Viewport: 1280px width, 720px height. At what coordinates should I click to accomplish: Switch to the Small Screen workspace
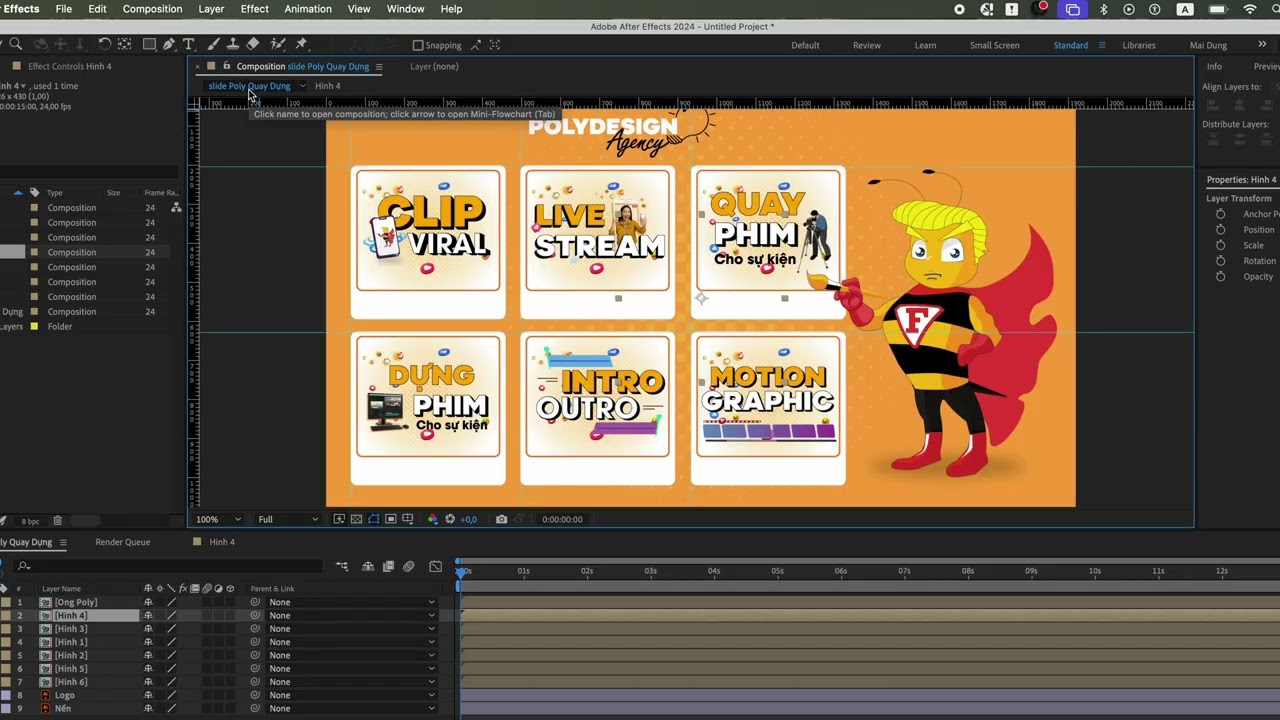(x=995, y=45)
